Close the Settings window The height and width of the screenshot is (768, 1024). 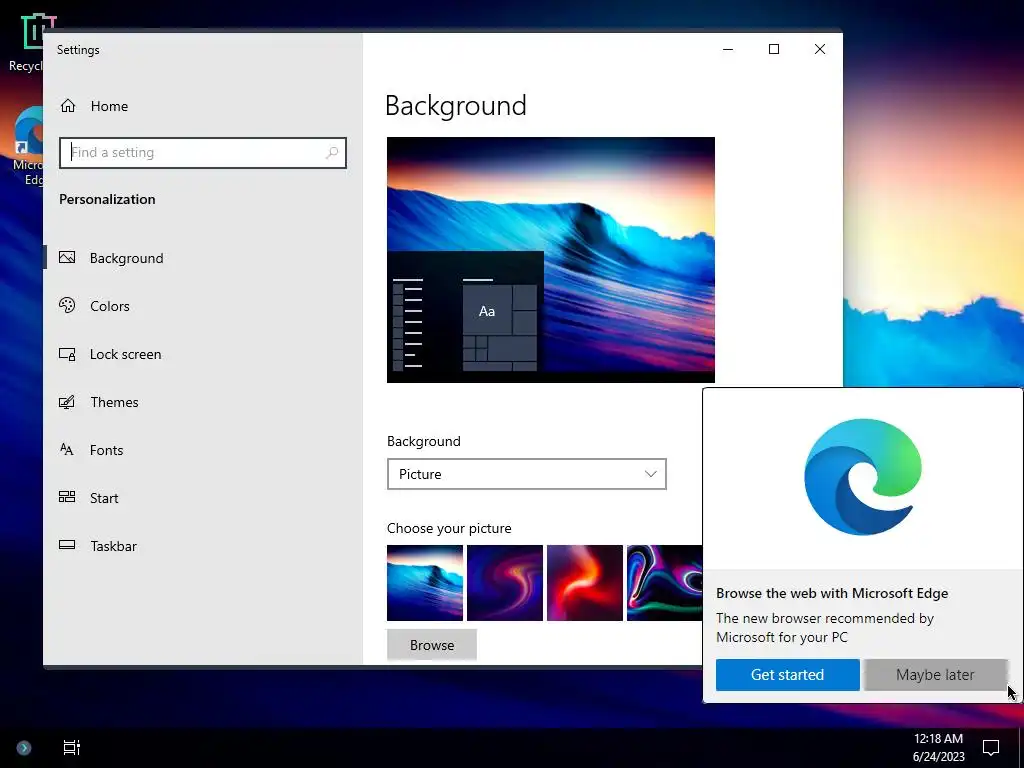tap(820, 49)
